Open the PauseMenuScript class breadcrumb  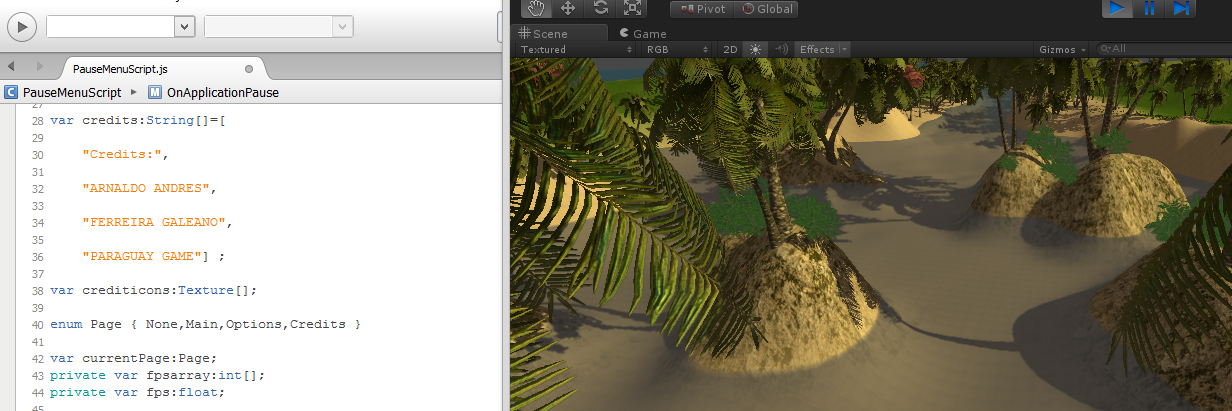[71, 92]
